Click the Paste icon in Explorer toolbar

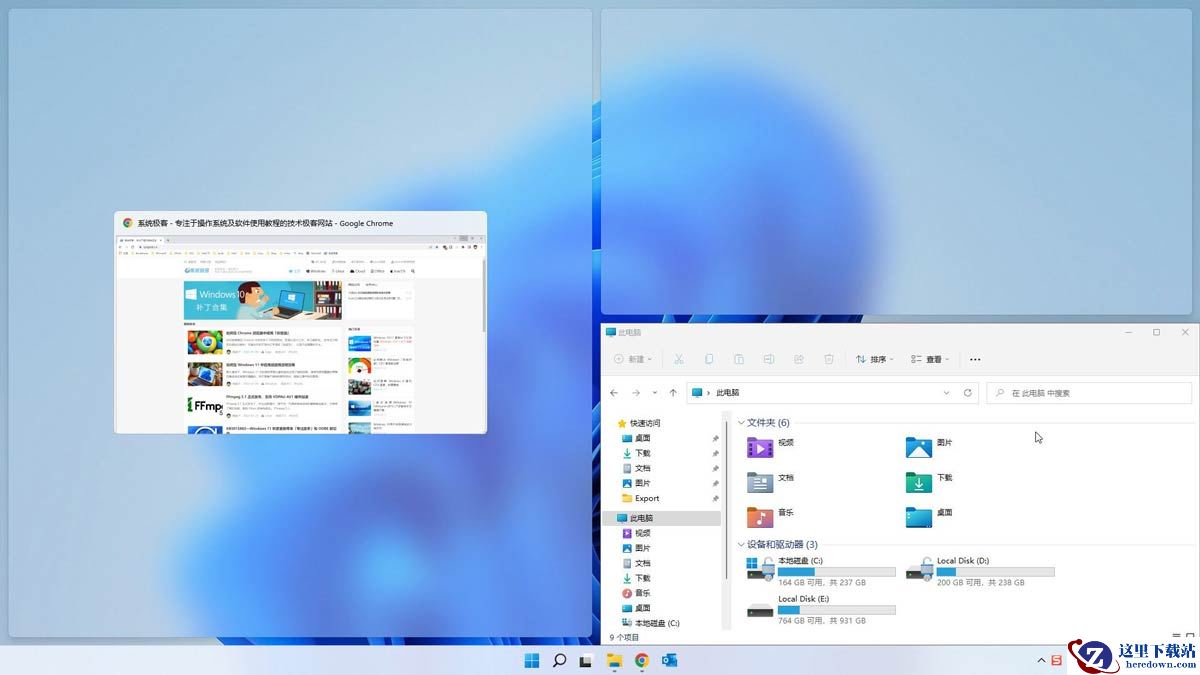tap(738, 359)
